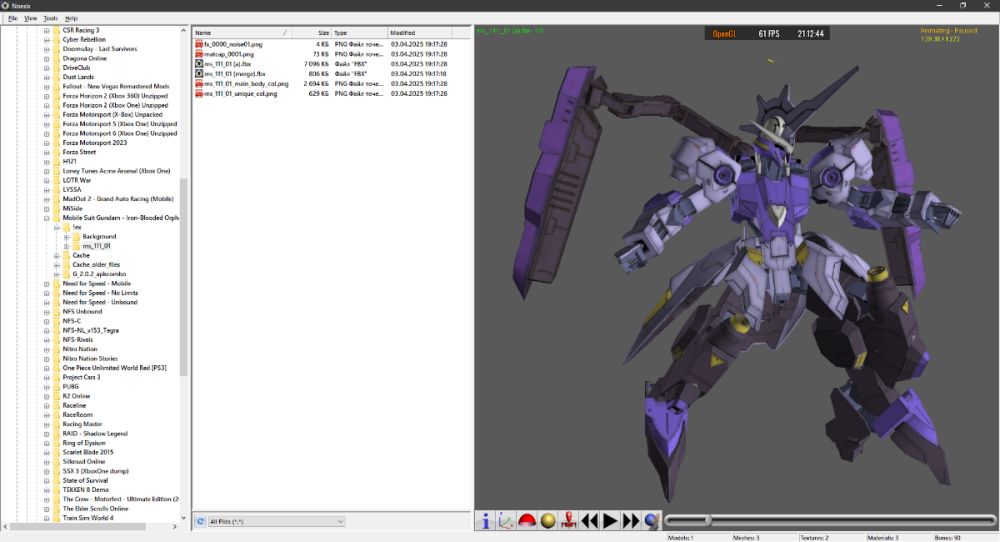The height and width of the screenshot is (542, 1000).
Task: Select the fx_0000_noise01.png file icon
Action: pos(199,45)
